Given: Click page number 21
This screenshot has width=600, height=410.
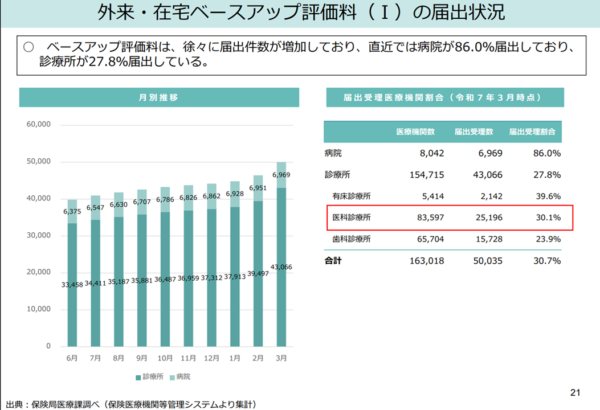Looking at the screenshot, I should (x=573, y=389).
